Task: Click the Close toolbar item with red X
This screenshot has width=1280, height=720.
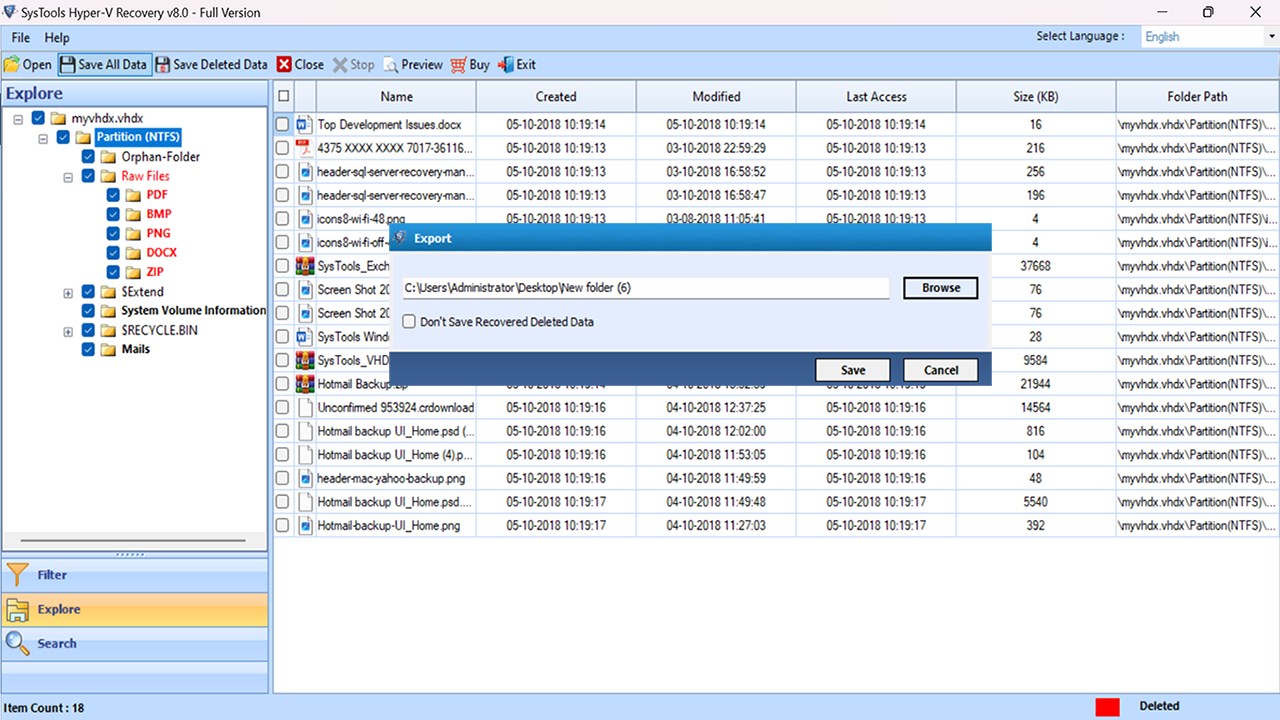Action: tap(300, 64)
